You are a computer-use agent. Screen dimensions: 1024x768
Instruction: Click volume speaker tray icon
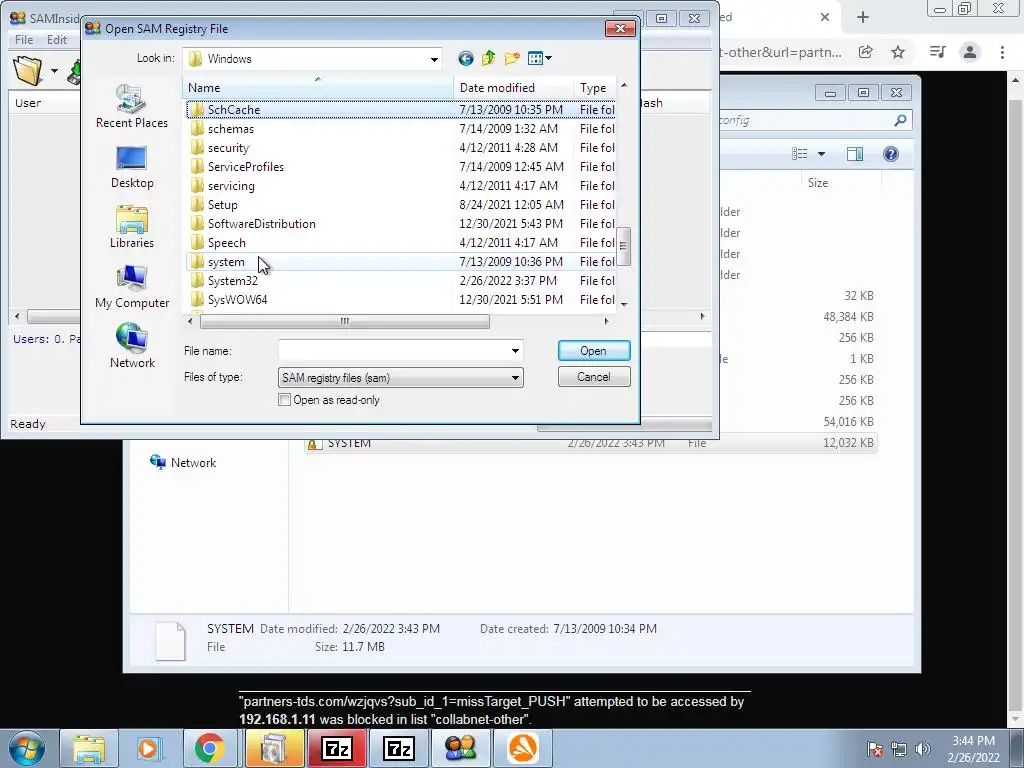pos(922,749)
